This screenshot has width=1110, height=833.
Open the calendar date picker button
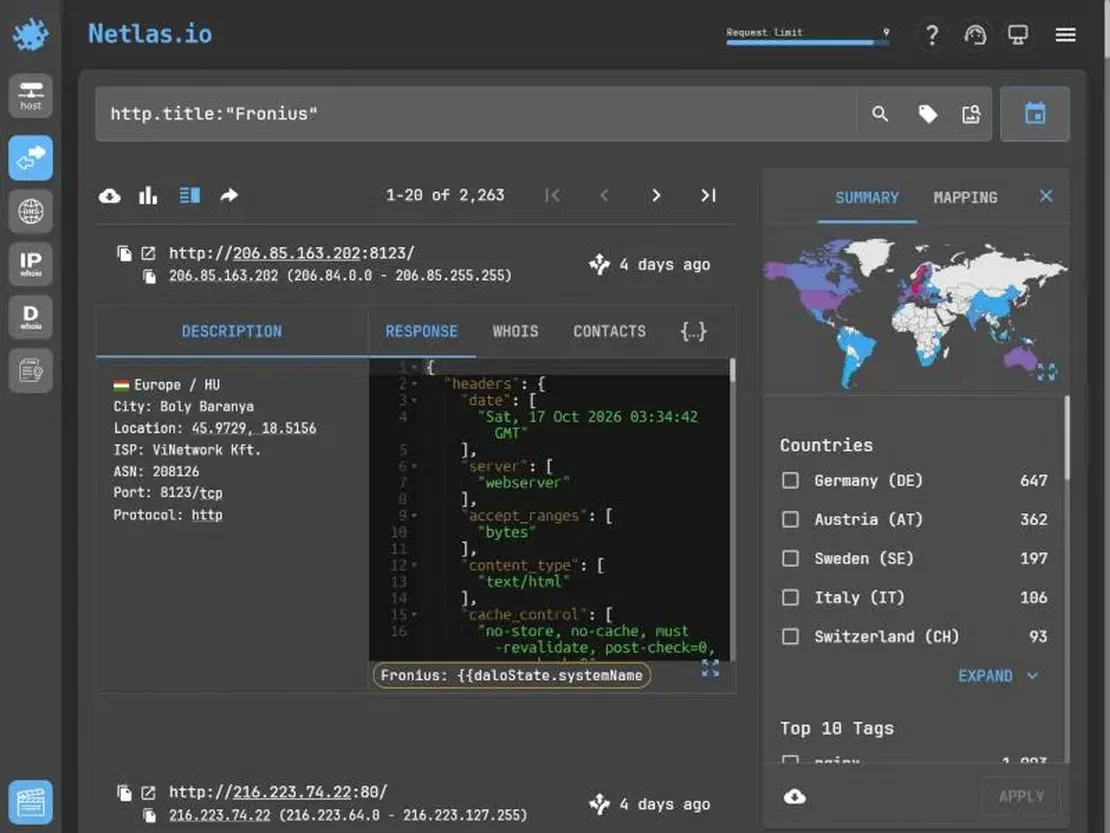pos(1035,113)
